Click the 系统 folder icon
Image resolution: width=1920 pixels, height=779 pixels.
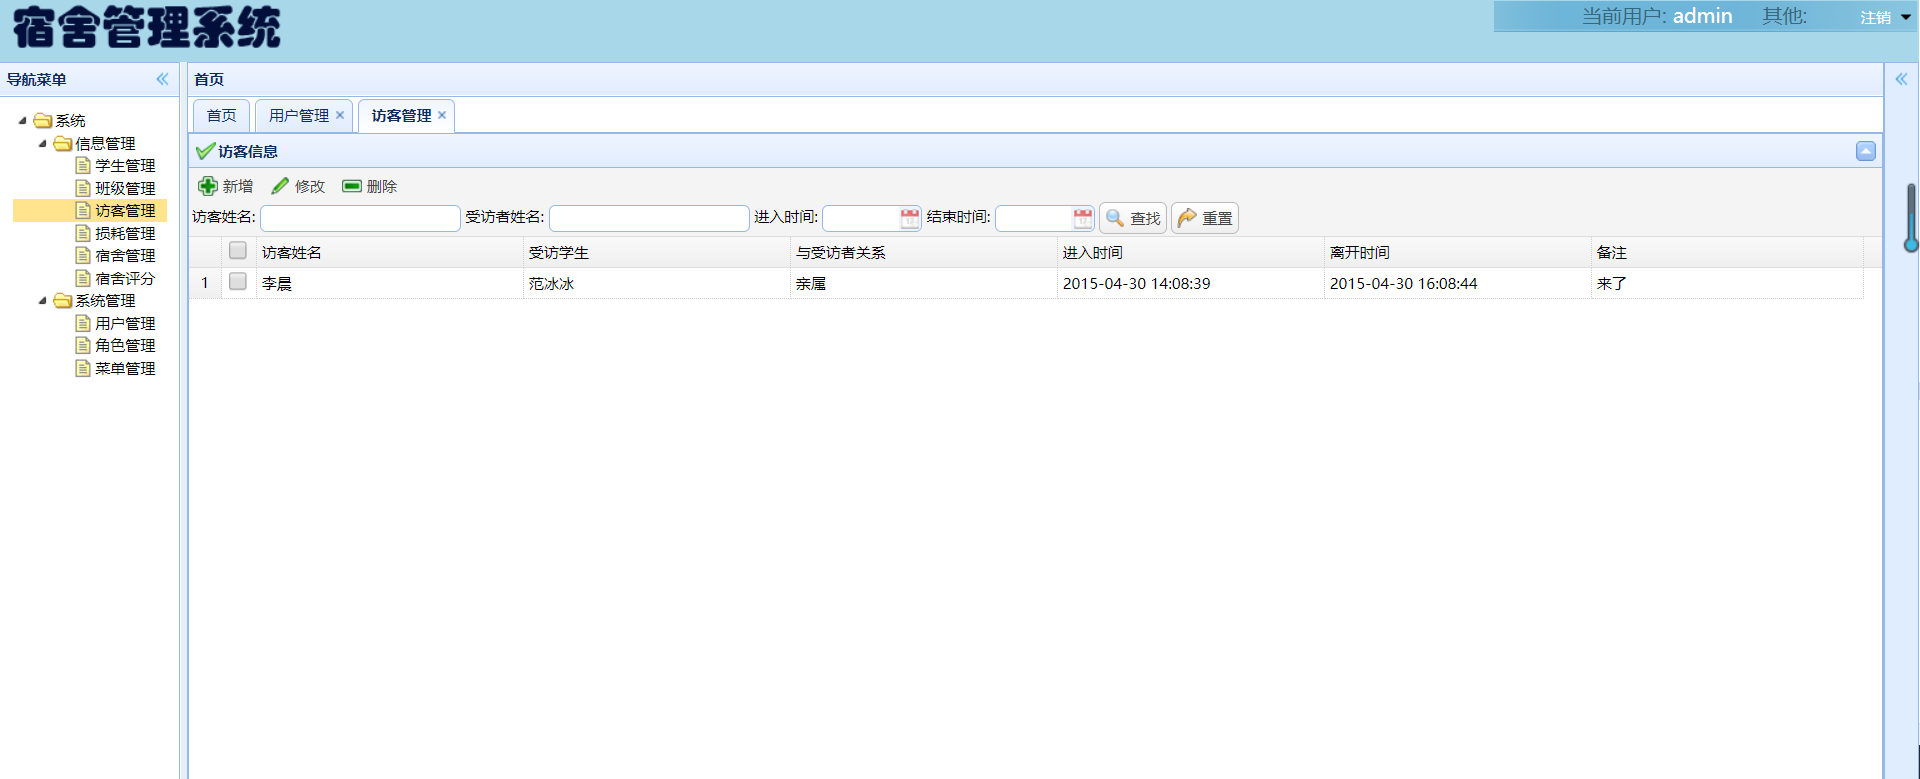[x=43, y=120]
